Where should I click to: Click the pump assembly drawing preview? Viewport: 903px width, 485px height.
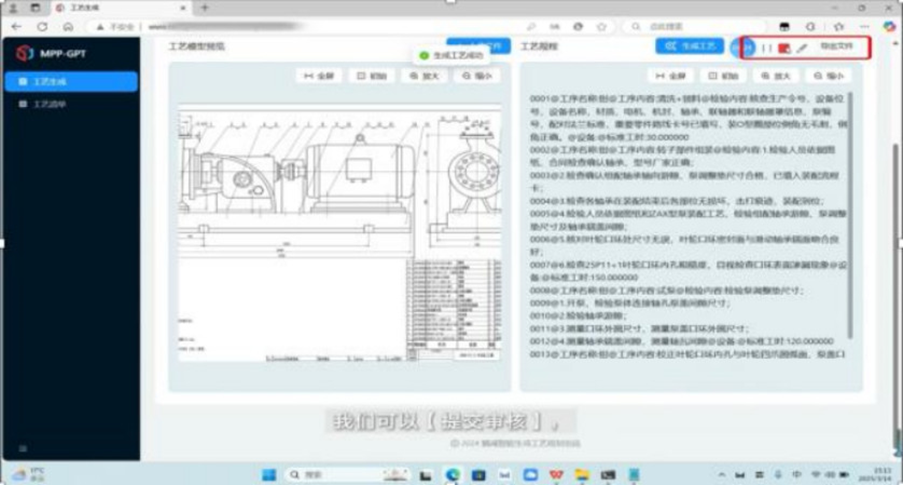[x=339, y=233]
